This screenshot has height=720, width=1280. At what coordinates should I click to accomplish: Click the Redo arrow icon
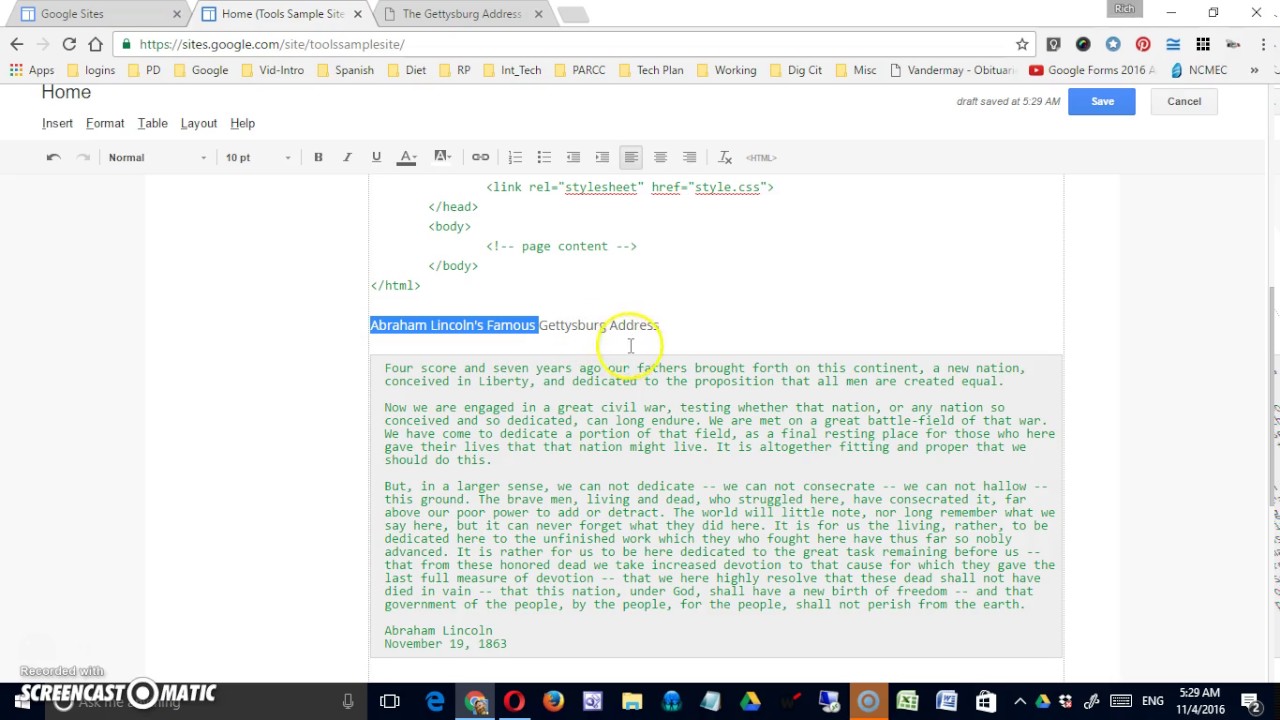pyautogui.click(x=84, y=157)
